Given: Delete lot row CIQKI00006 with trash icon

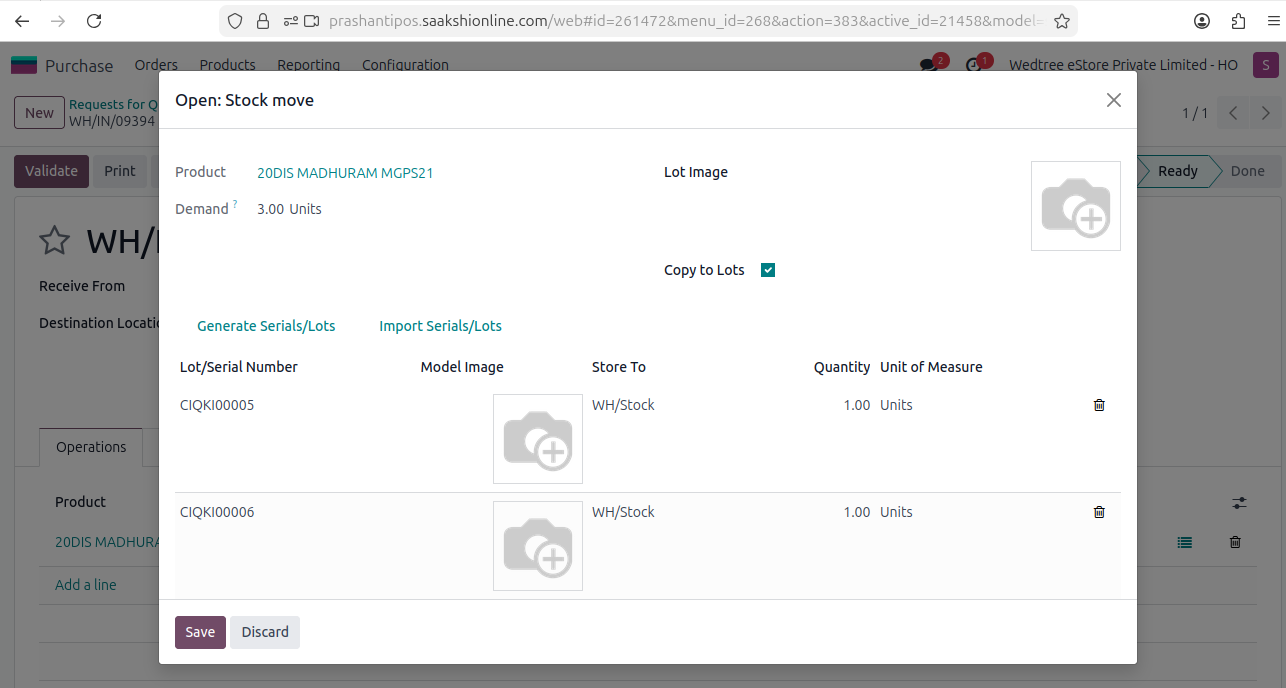Looking at the screenshot, I should tap(1099, 512).
